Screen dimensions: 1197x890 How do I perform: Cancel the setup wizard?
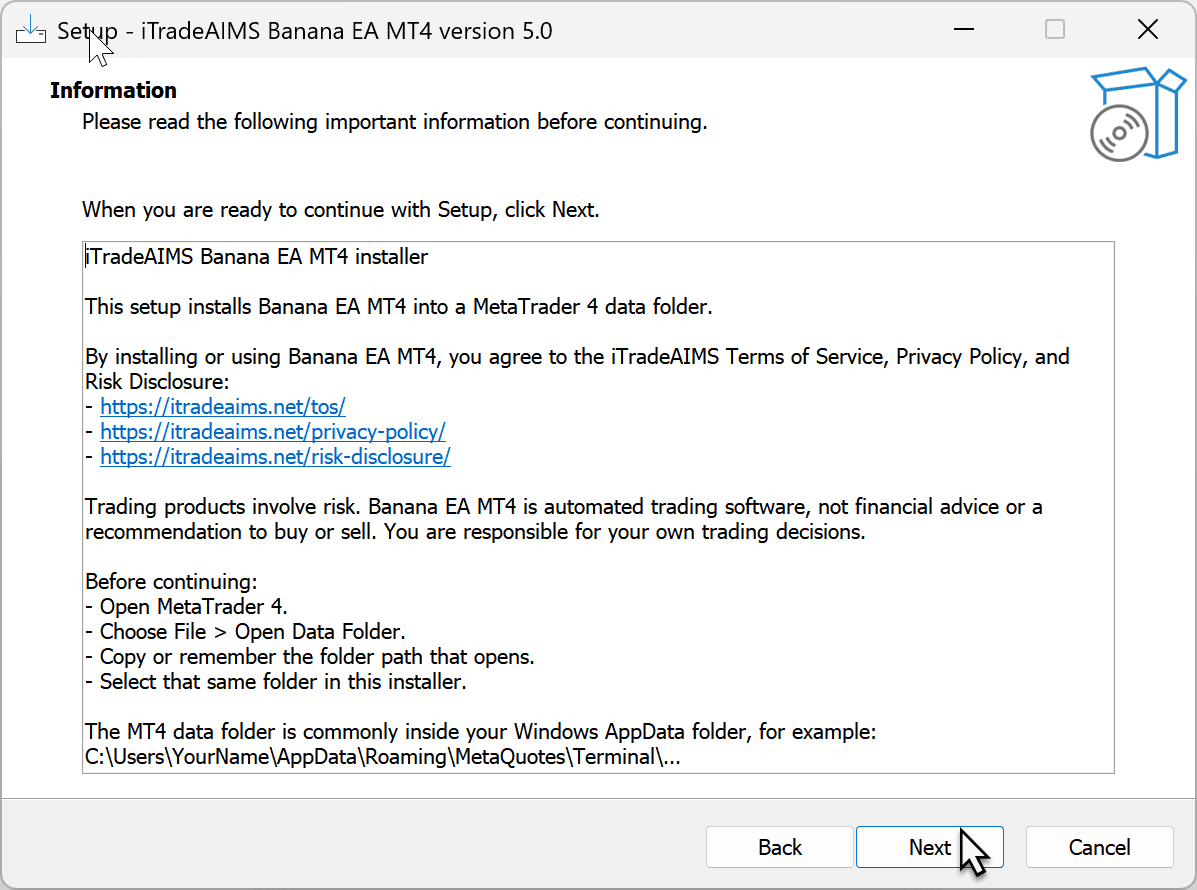(1099, 846)
